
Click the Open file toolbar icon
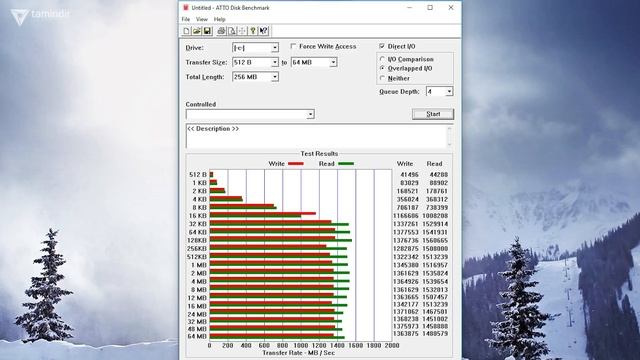pyautogui.click(x=196, y=31)
